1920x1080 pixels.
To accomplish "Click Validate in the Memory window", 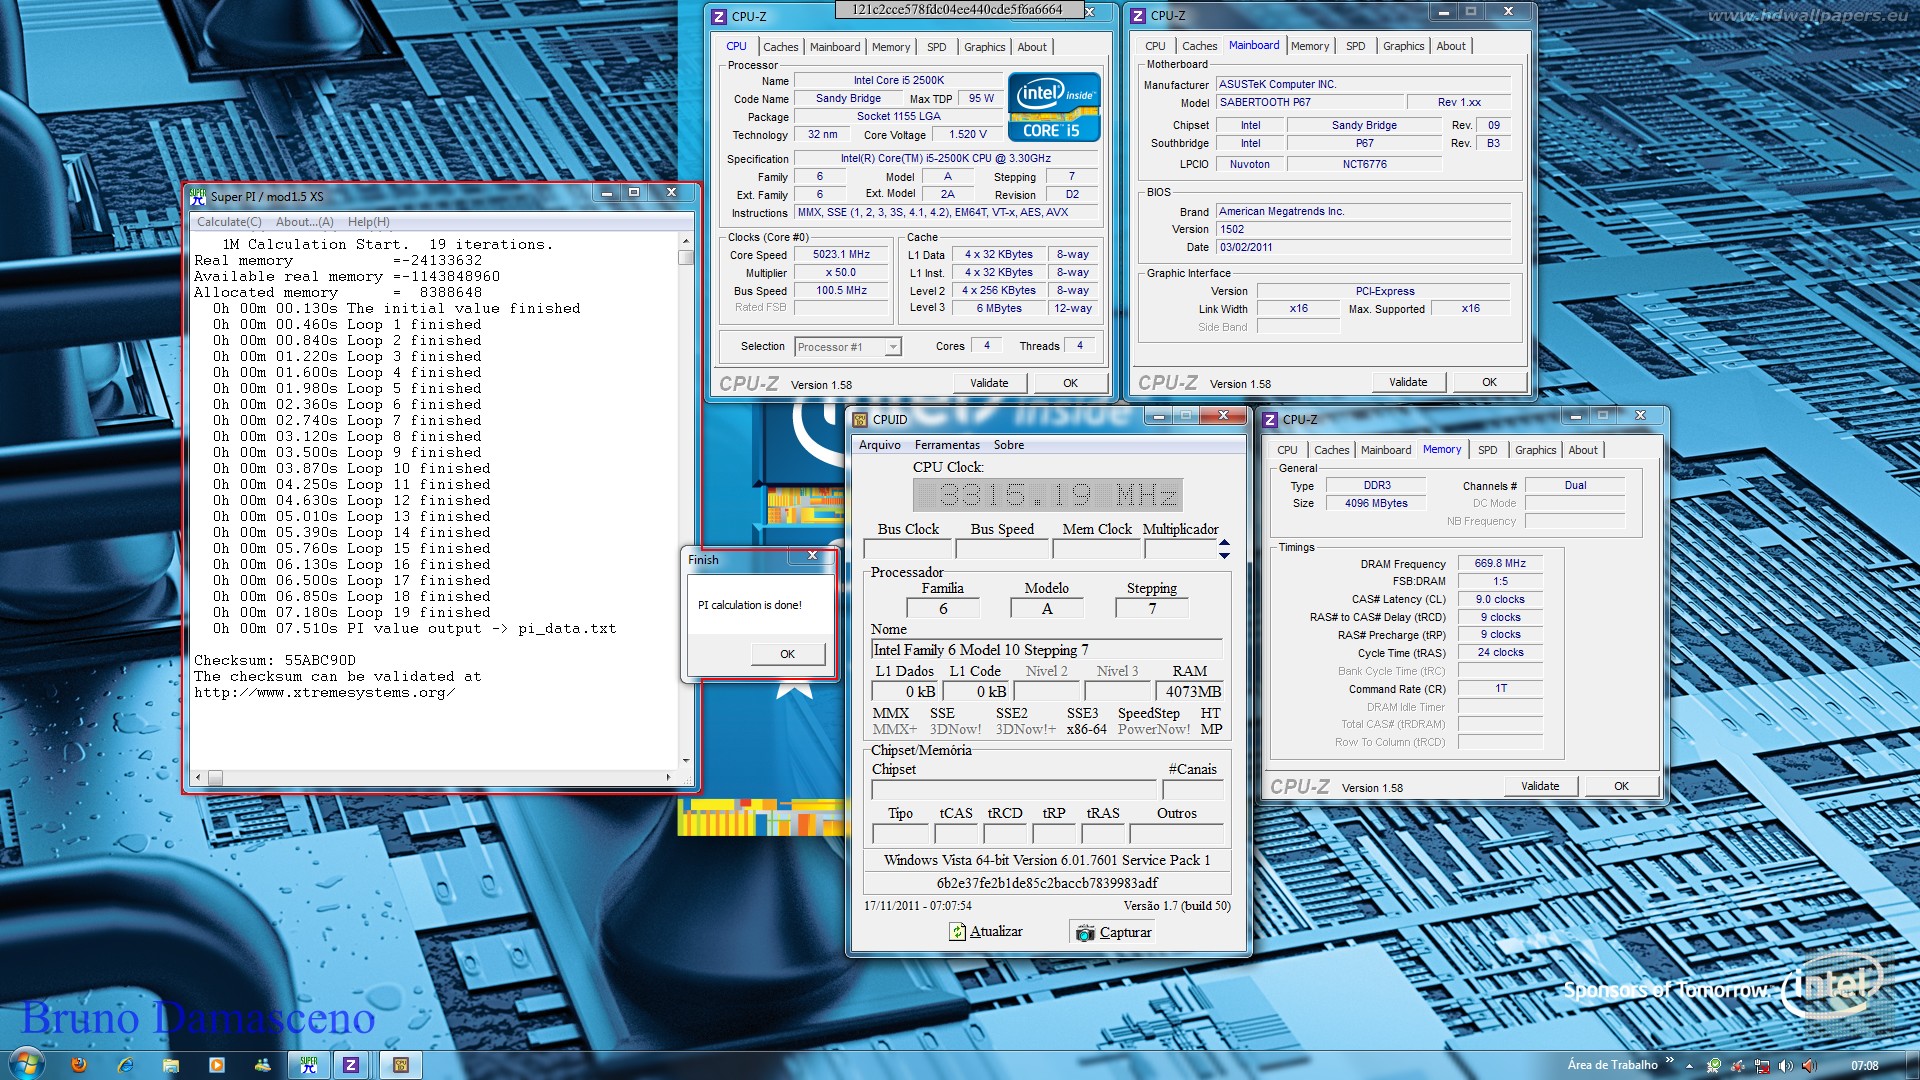I will (1540, 786).
